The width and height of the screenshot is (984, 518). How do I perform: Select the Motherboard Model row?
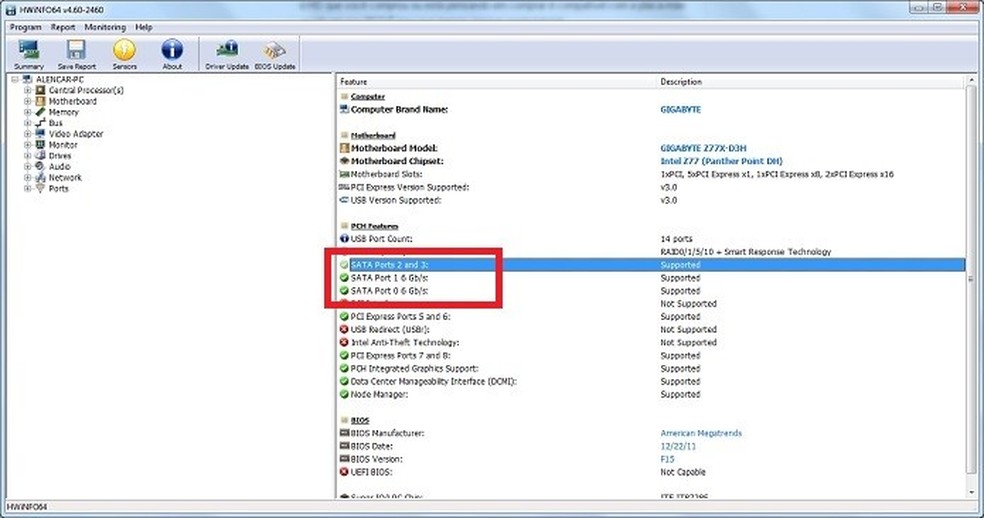[x=651, y=148]
